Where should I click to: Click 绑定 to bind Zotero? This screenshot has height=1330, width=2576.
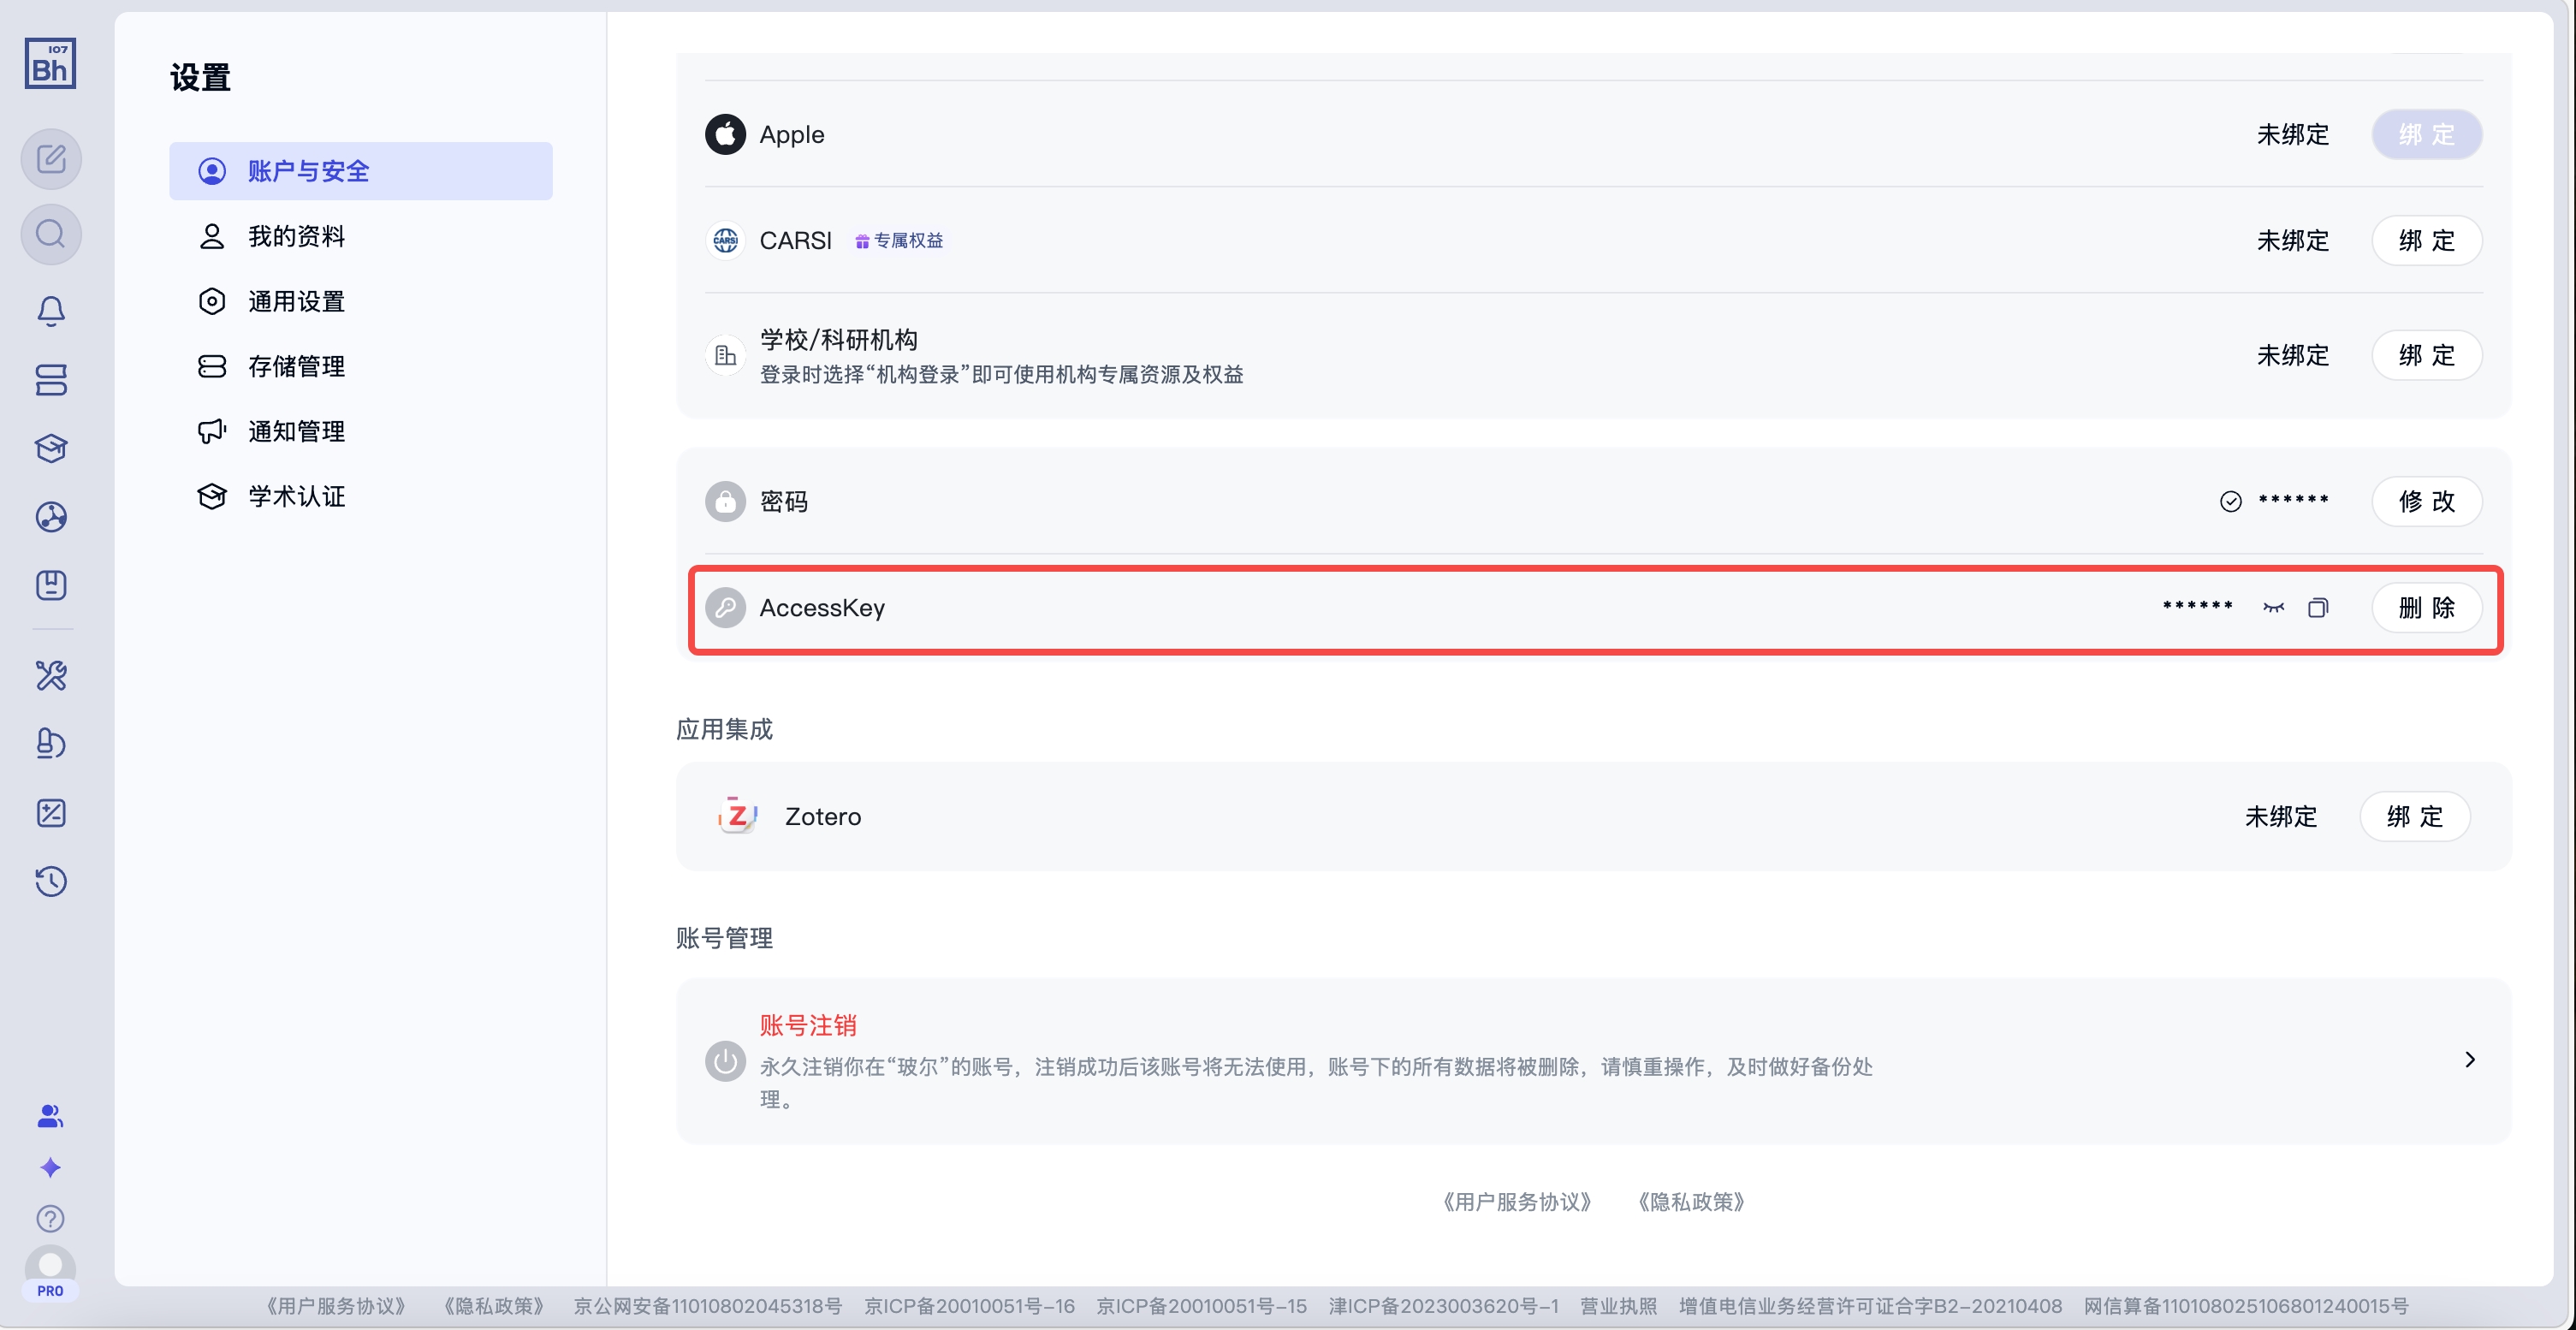[x=2415, y=816]
